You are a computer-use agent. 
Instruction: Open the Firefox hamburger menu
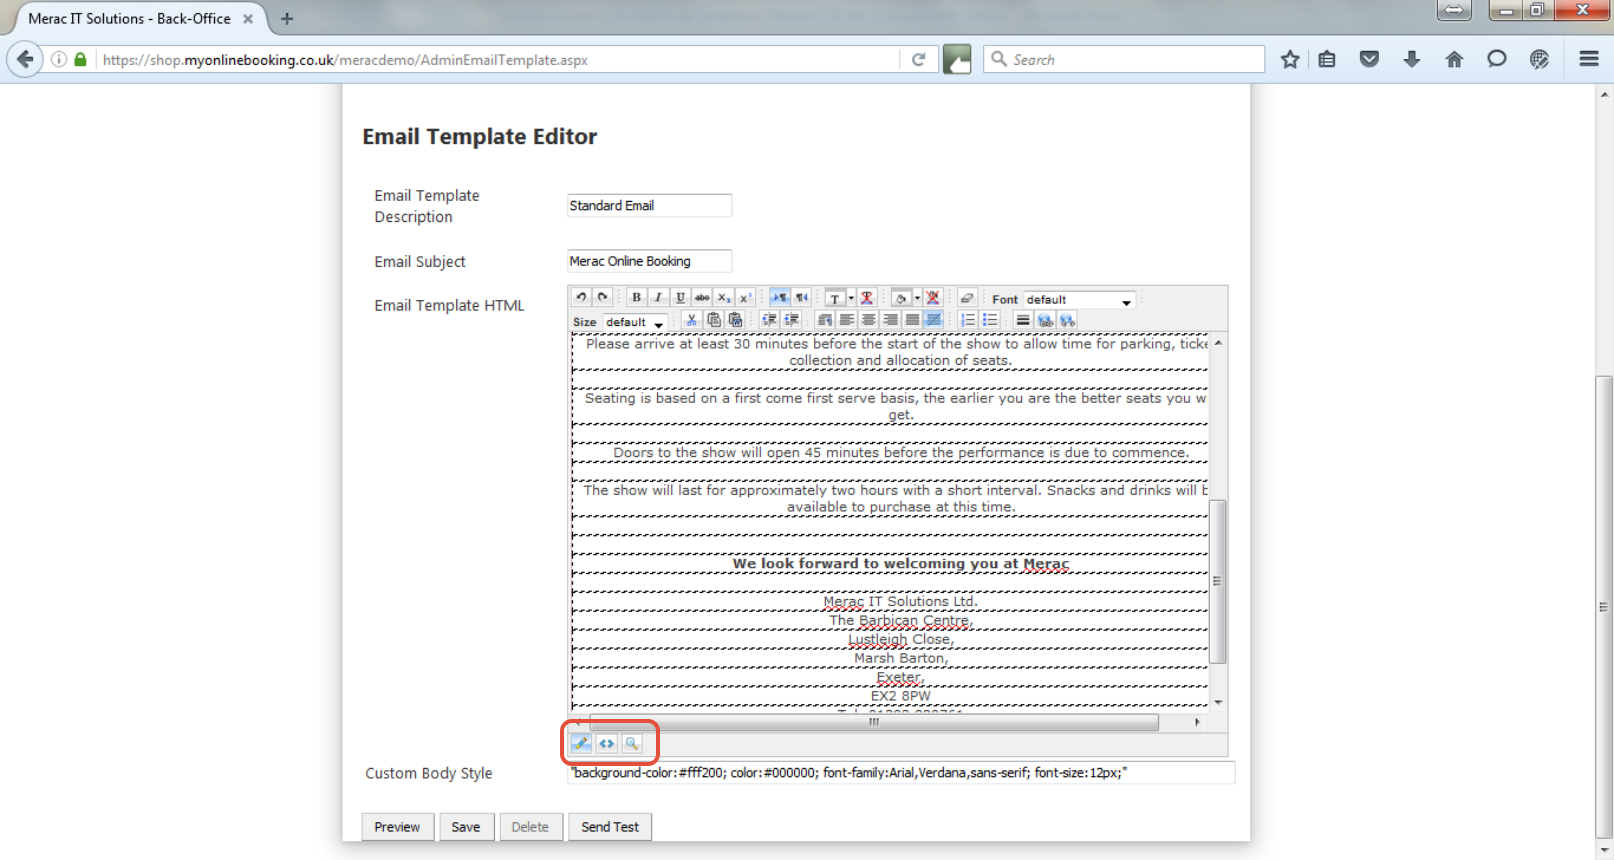(1589, 59)
